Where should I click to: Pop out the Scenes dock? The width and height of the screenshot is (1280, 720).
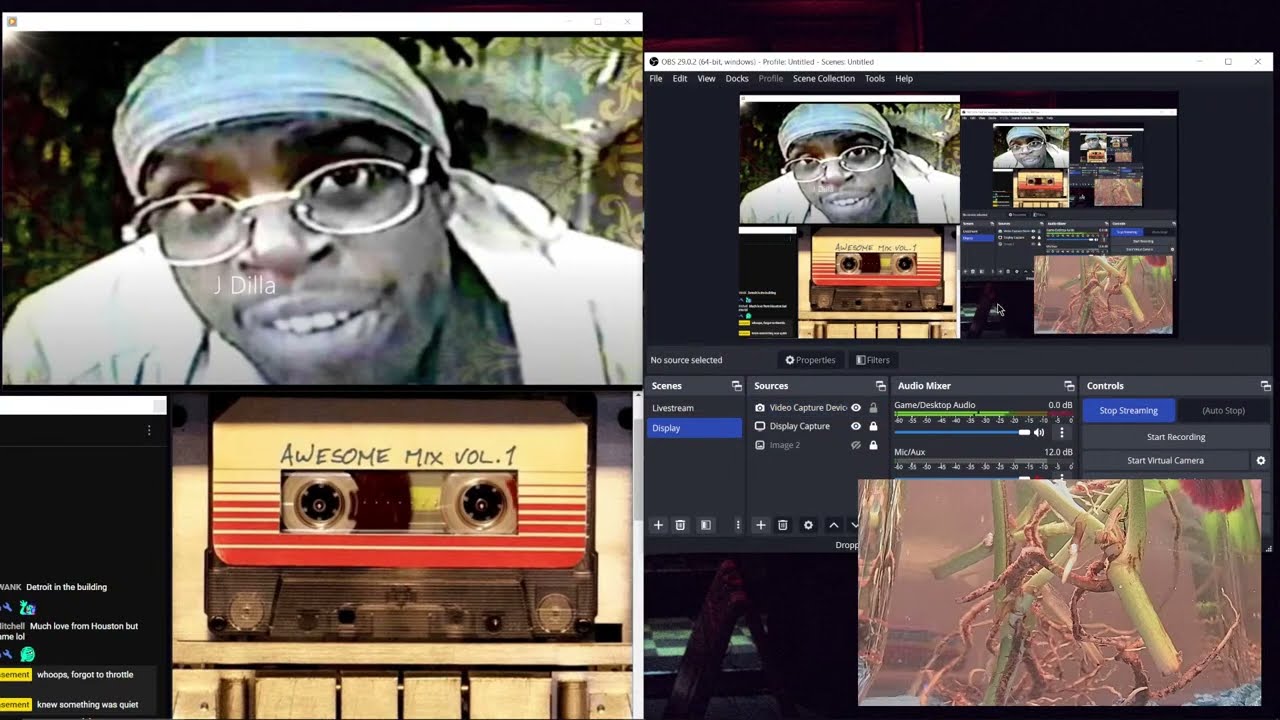737,386
